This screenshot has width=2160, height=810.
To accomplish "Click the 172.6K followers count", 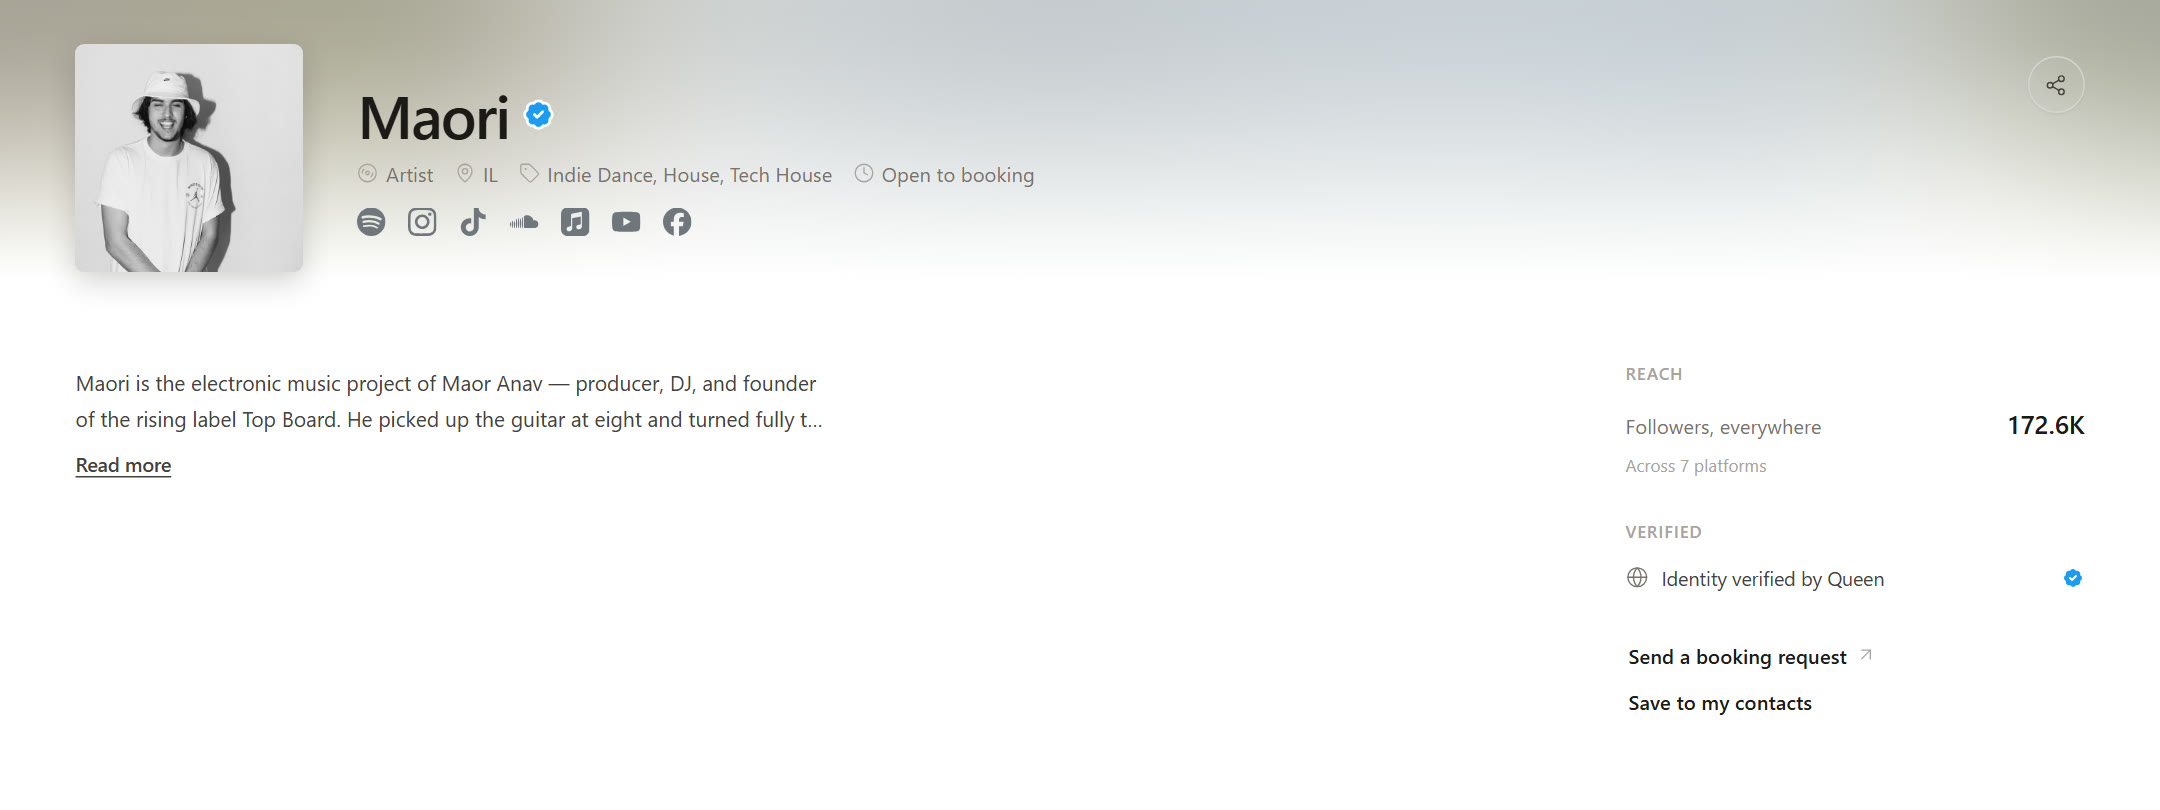I will 2046,426.
